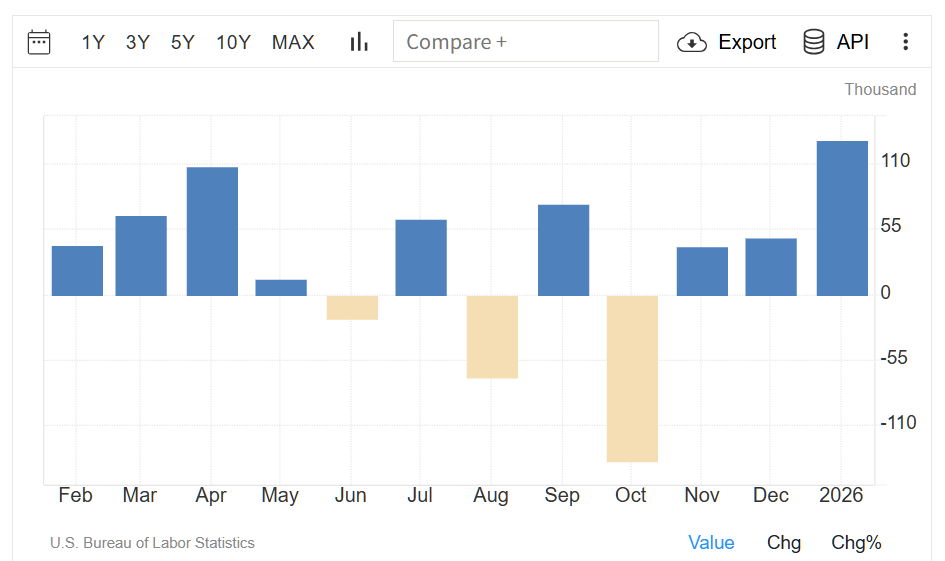
Task: Click the API text label
Action: click(853, 42)
